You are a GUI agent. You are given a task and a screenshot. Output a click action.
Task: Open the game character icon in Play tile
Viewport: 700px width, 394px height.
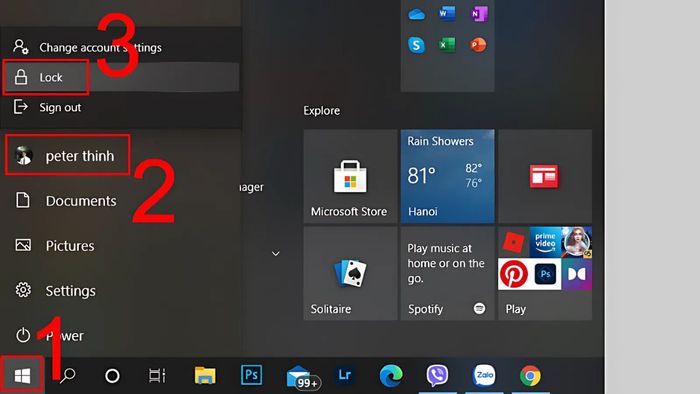(577, 242)
